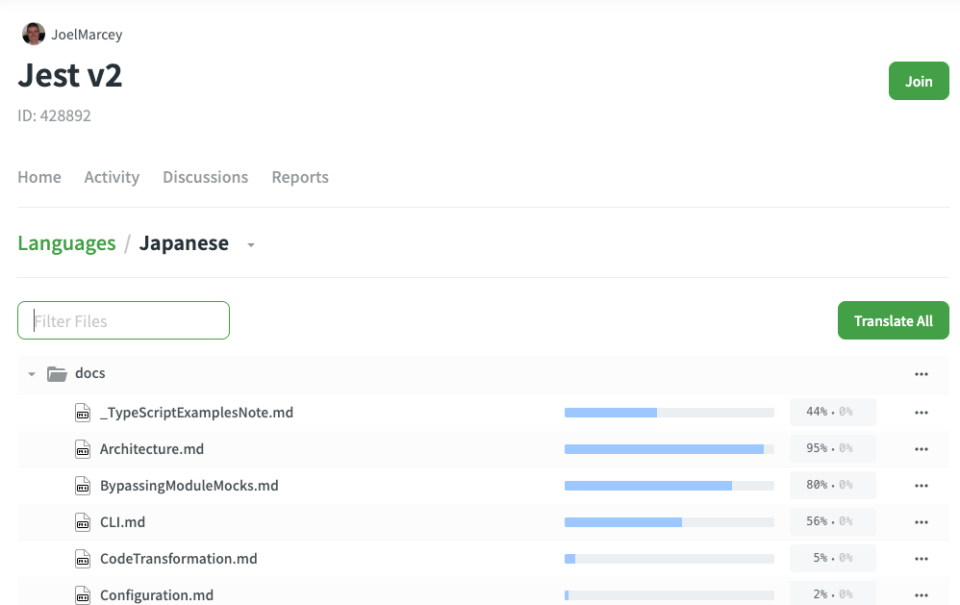960x605 pixels.
Task: Click the docs folder name
Action: 90,373
